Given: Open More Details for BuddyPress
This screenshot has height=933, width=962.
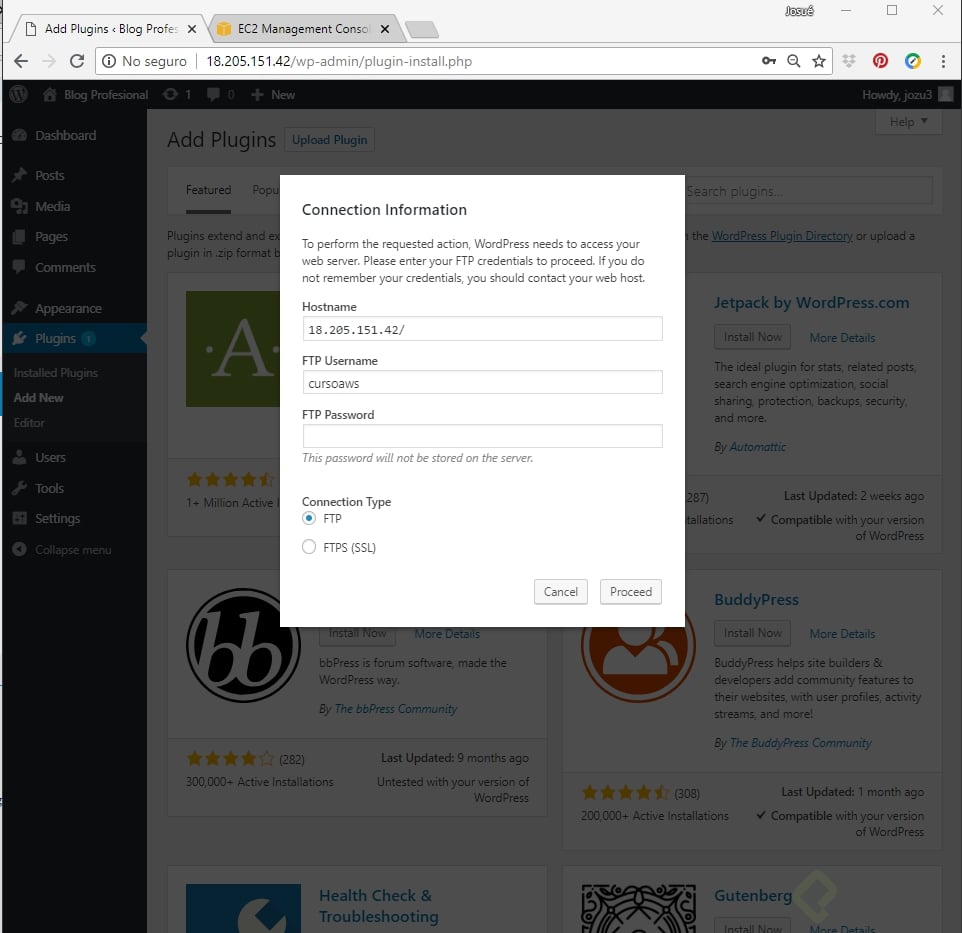Looking at the screenshot, I should click(x=842, y=634).
